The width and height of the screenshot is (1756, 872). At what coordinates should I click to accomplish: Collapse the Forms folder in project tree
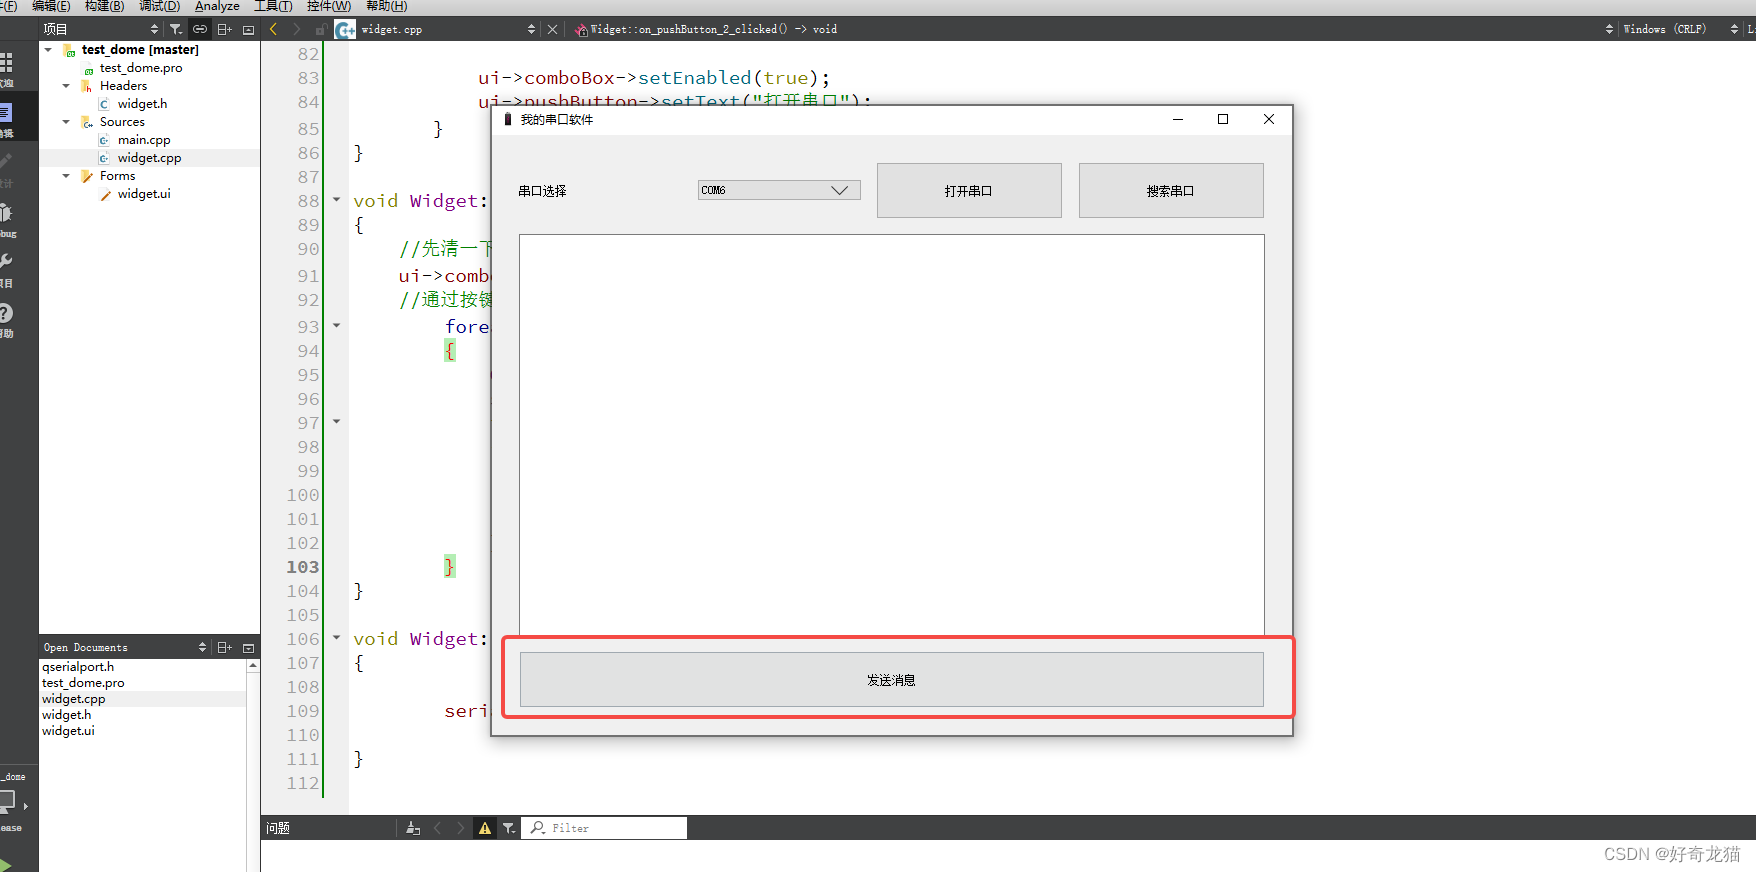[66, 176]
